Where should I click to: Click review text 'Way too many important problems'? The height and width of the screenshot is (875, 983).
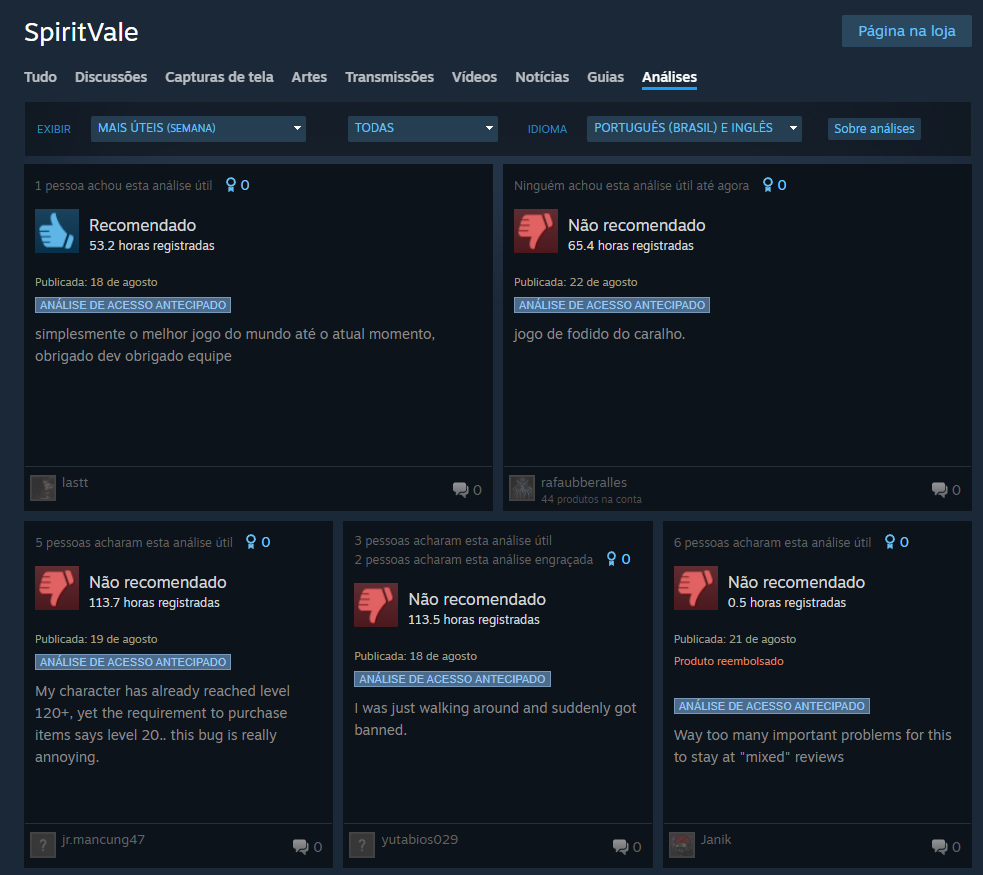812,746
